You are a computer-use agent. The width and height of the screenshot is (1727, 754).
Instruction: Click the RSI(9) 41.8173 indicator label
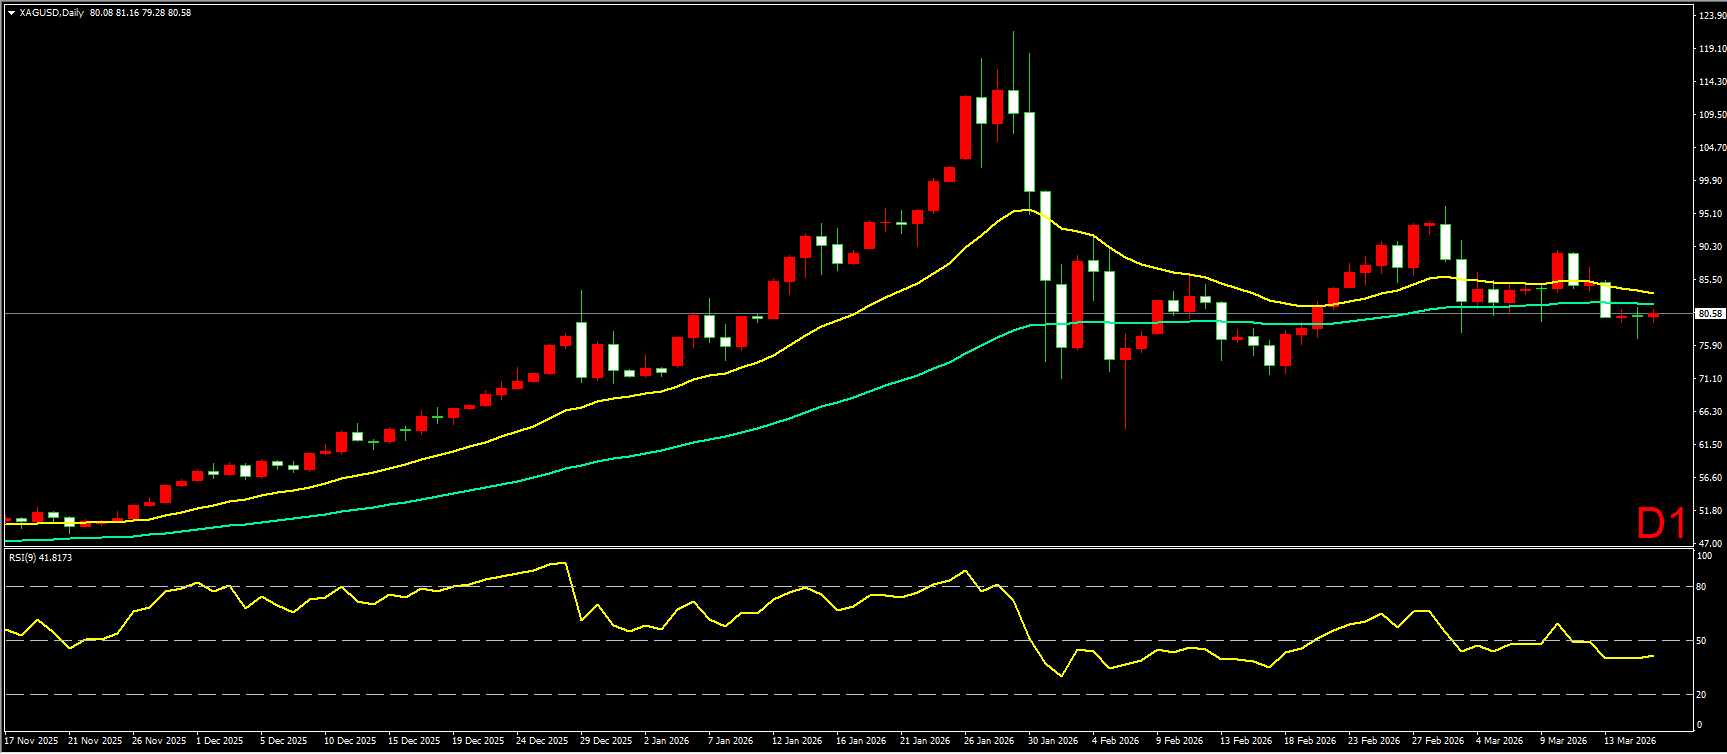[40, 558]
